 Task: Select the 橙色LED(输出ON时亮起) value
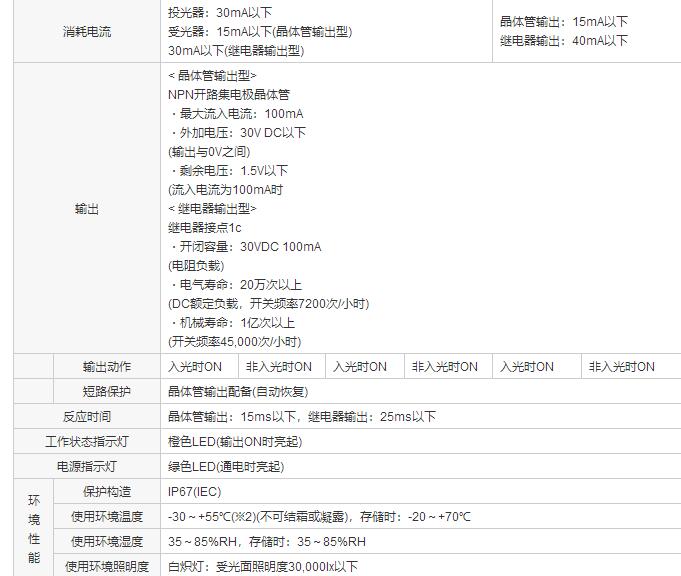235,442
